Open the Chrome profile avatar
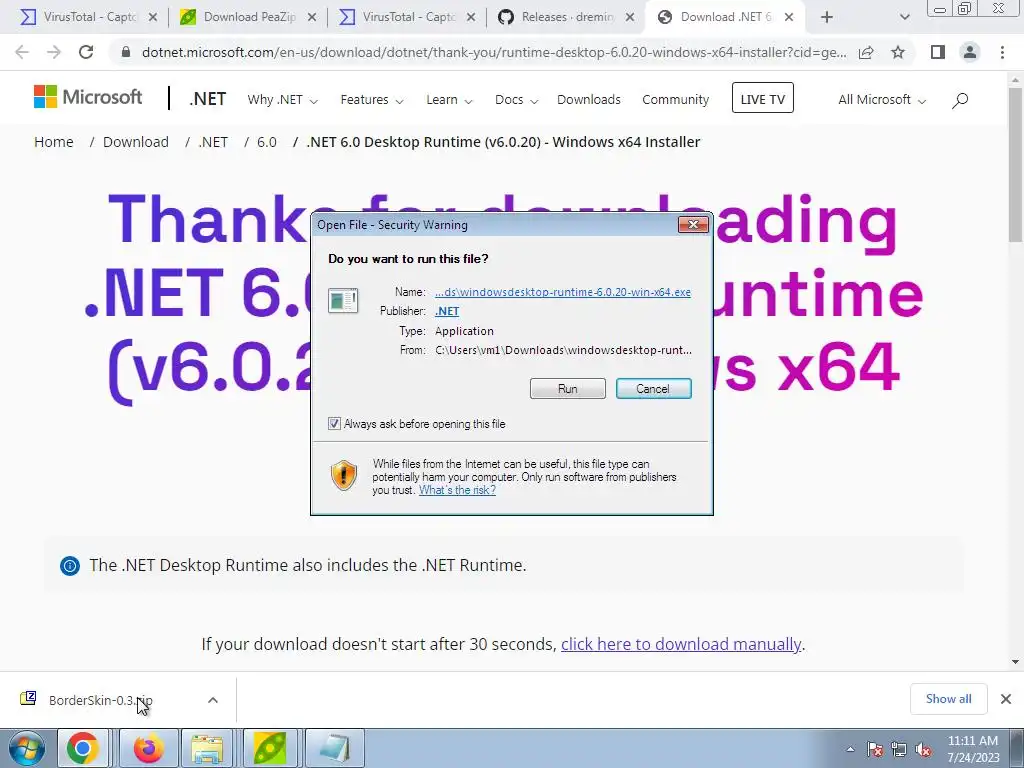The image size is (1024, 768). 970,52
